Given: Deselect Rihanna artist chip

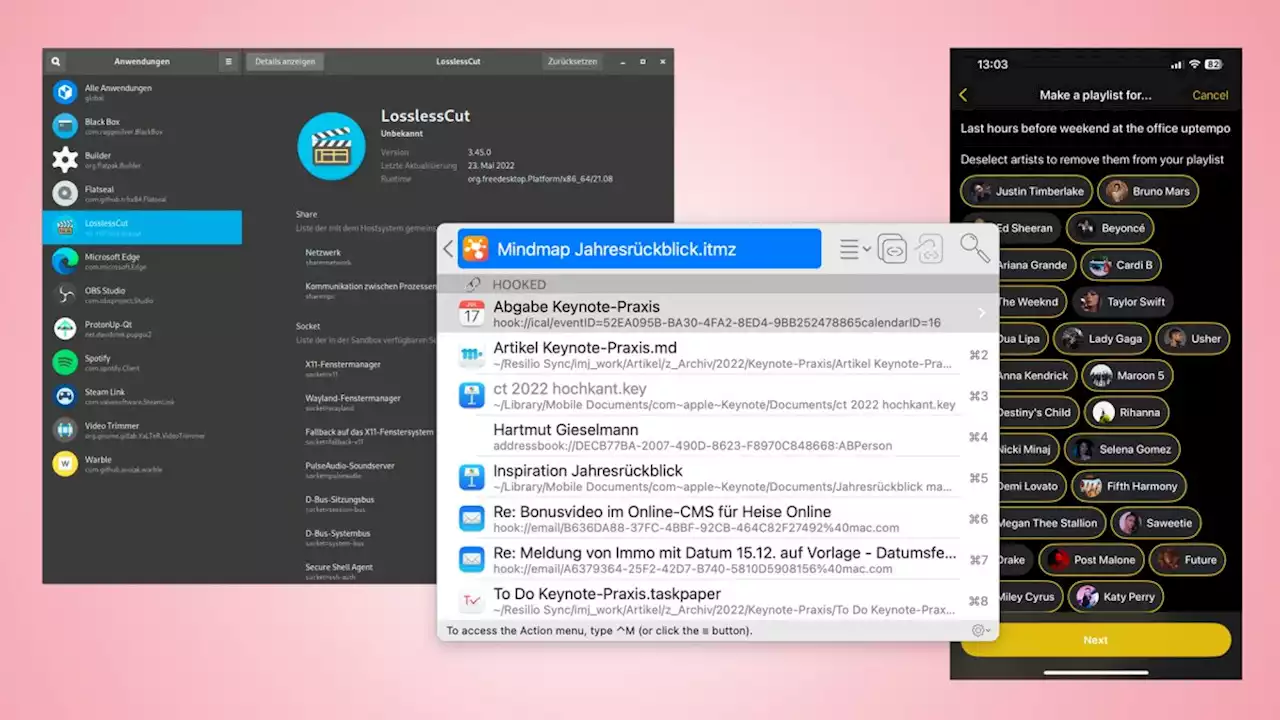Looking at the screenshot, I should pyautogui.click(x=1126, y=412).
